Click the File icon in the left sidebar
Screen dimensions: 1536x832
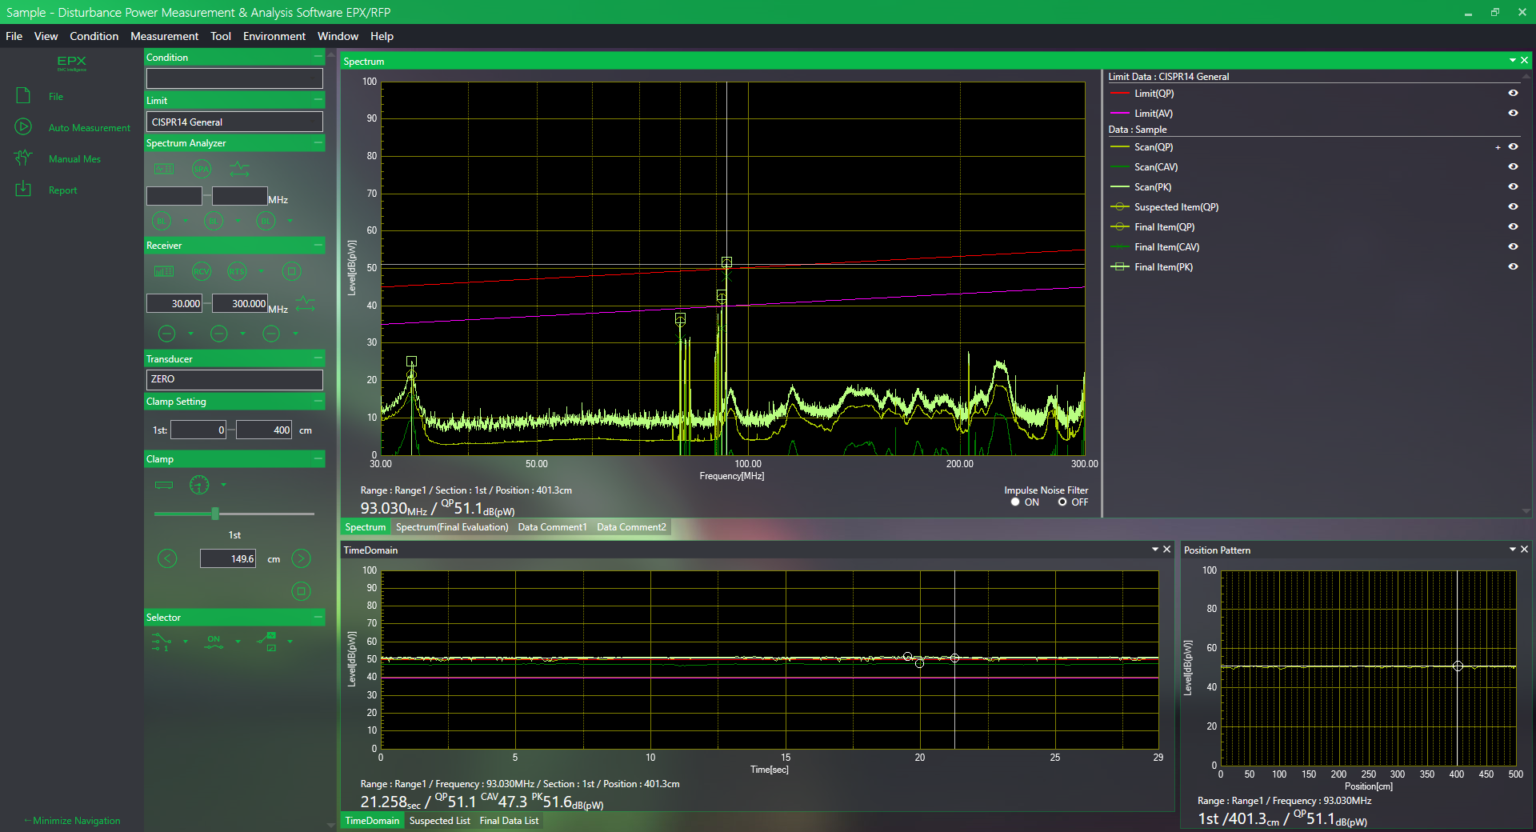coord(22,95)
